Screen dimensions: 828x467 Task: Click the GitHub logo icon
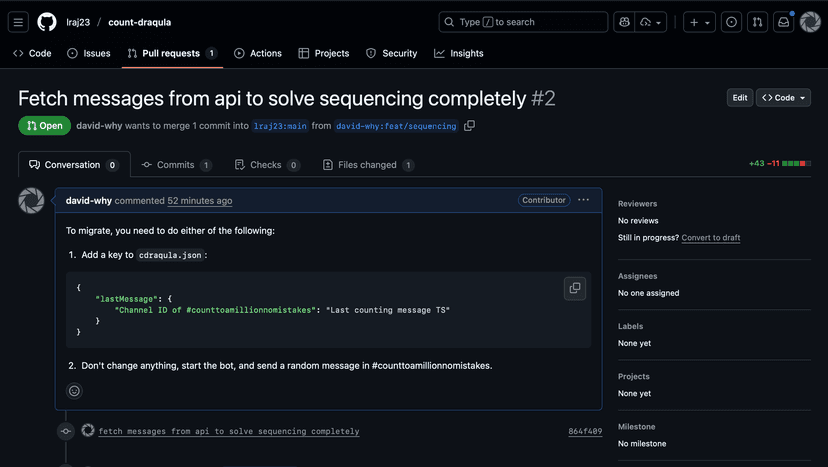coord(47,22)
